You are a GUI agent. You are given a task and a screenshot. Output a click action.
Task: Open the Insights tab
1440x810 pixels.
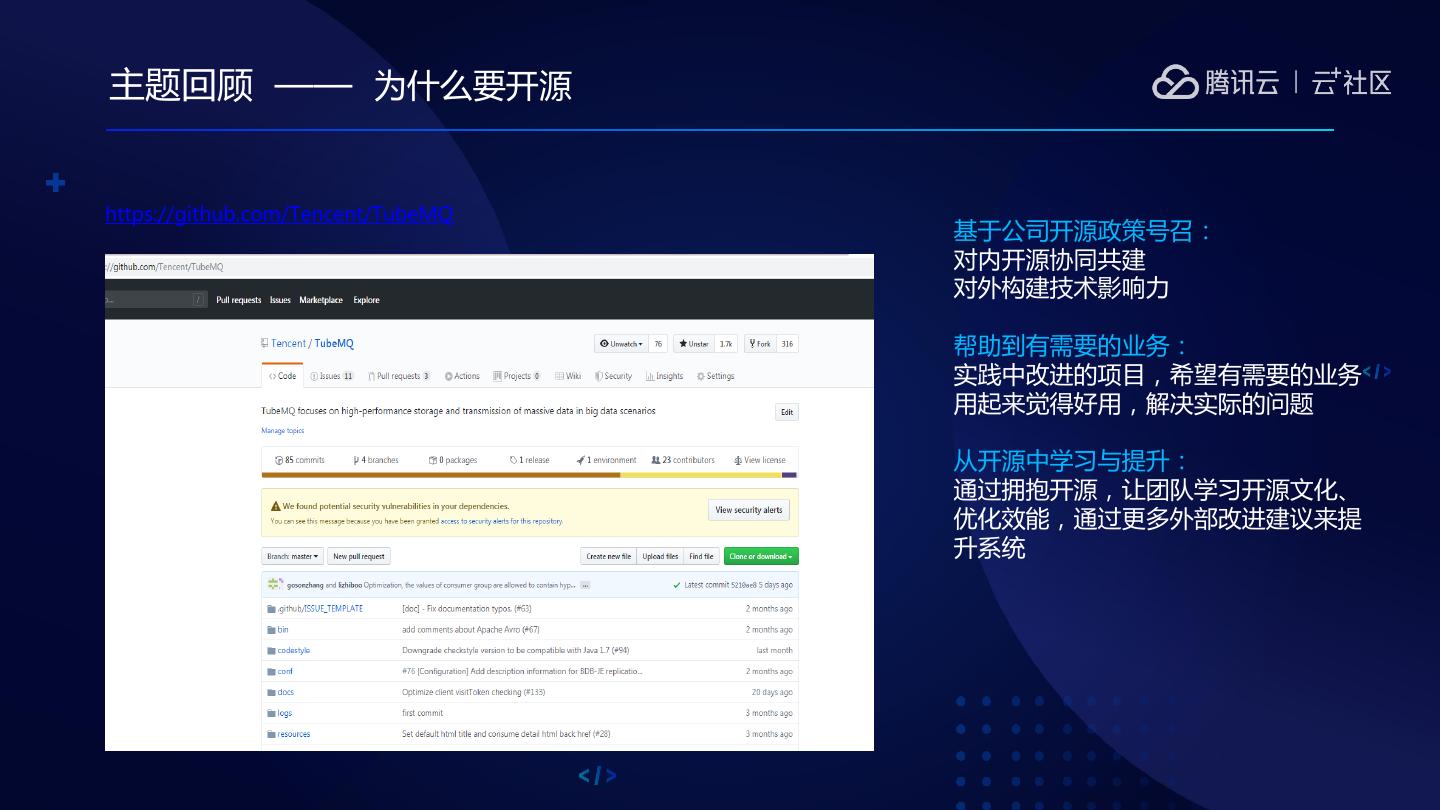click(664, 377)
